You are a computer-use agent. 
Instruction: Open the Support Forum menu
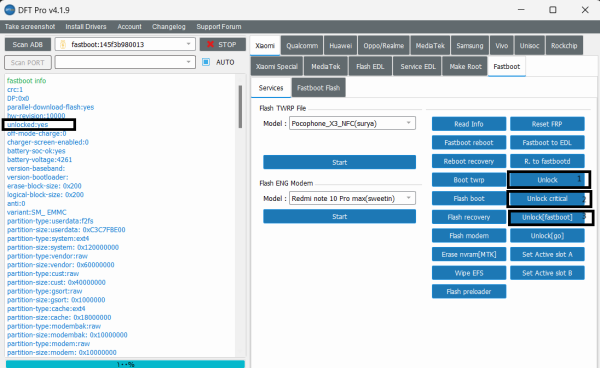tap(219, 26)
